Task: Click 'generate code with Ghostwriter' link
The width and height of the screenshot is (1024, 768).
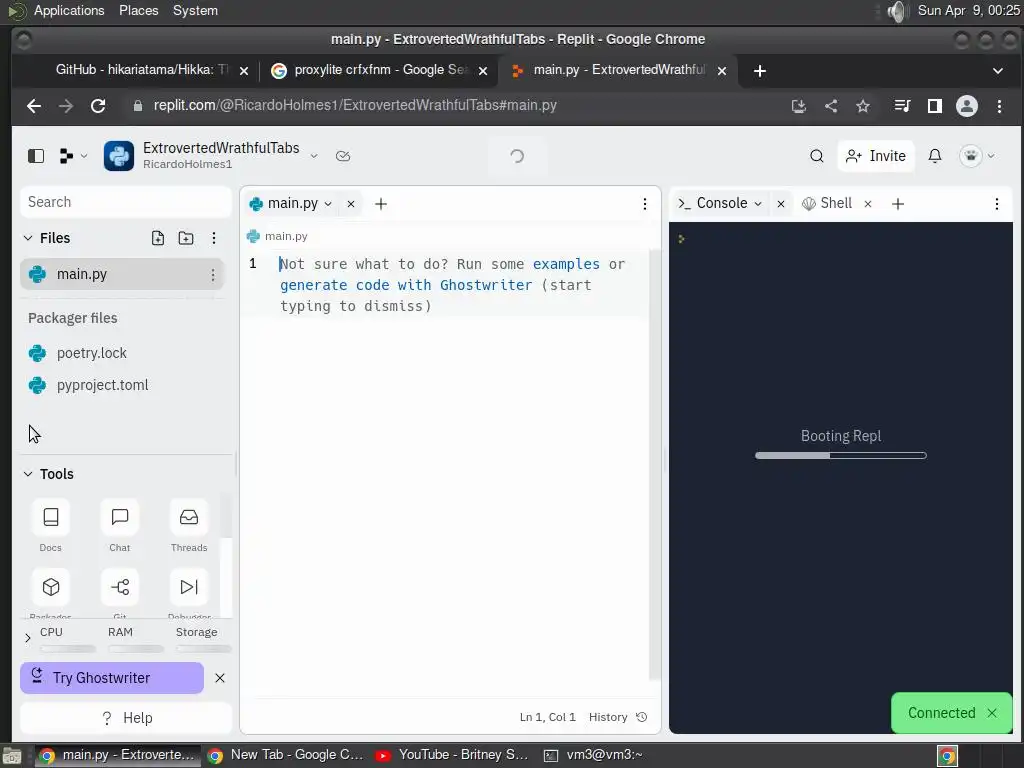Action: click(x=406, y=285)
